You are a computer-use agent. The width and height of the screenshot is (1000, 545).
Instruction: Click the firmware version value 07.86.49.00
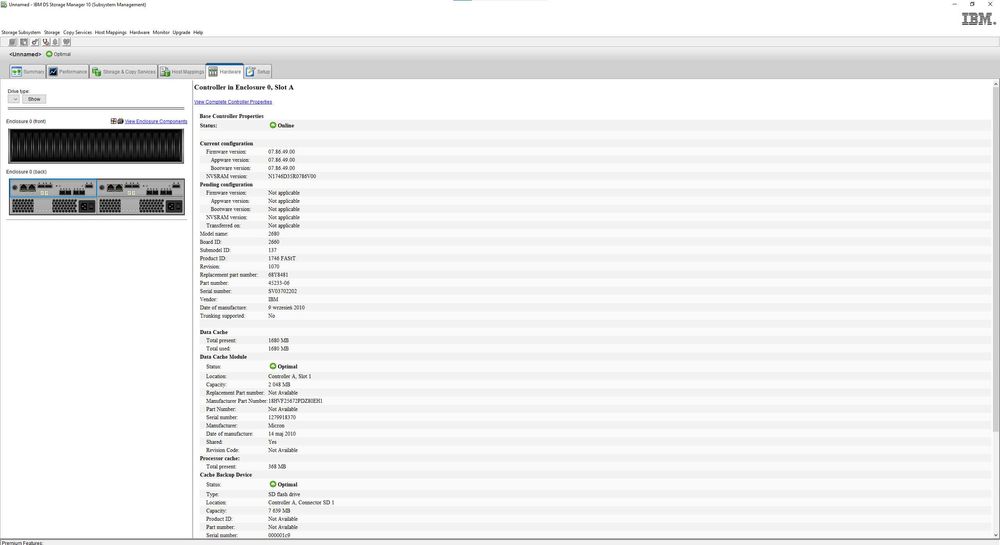tap(281, 152)
